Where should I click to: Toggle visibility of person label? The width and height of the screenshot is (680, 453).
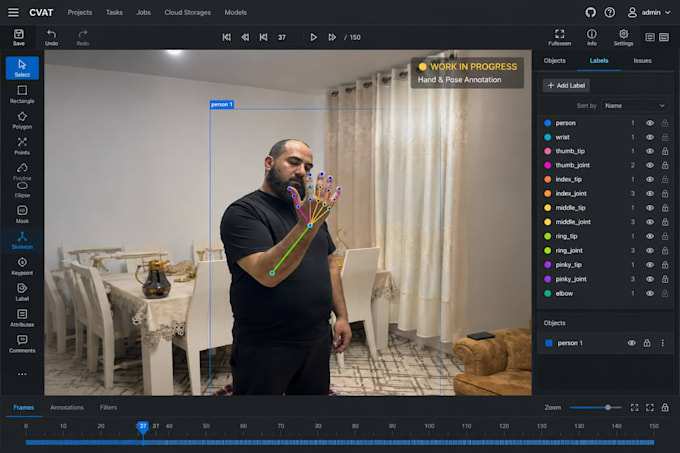point(650,123)
